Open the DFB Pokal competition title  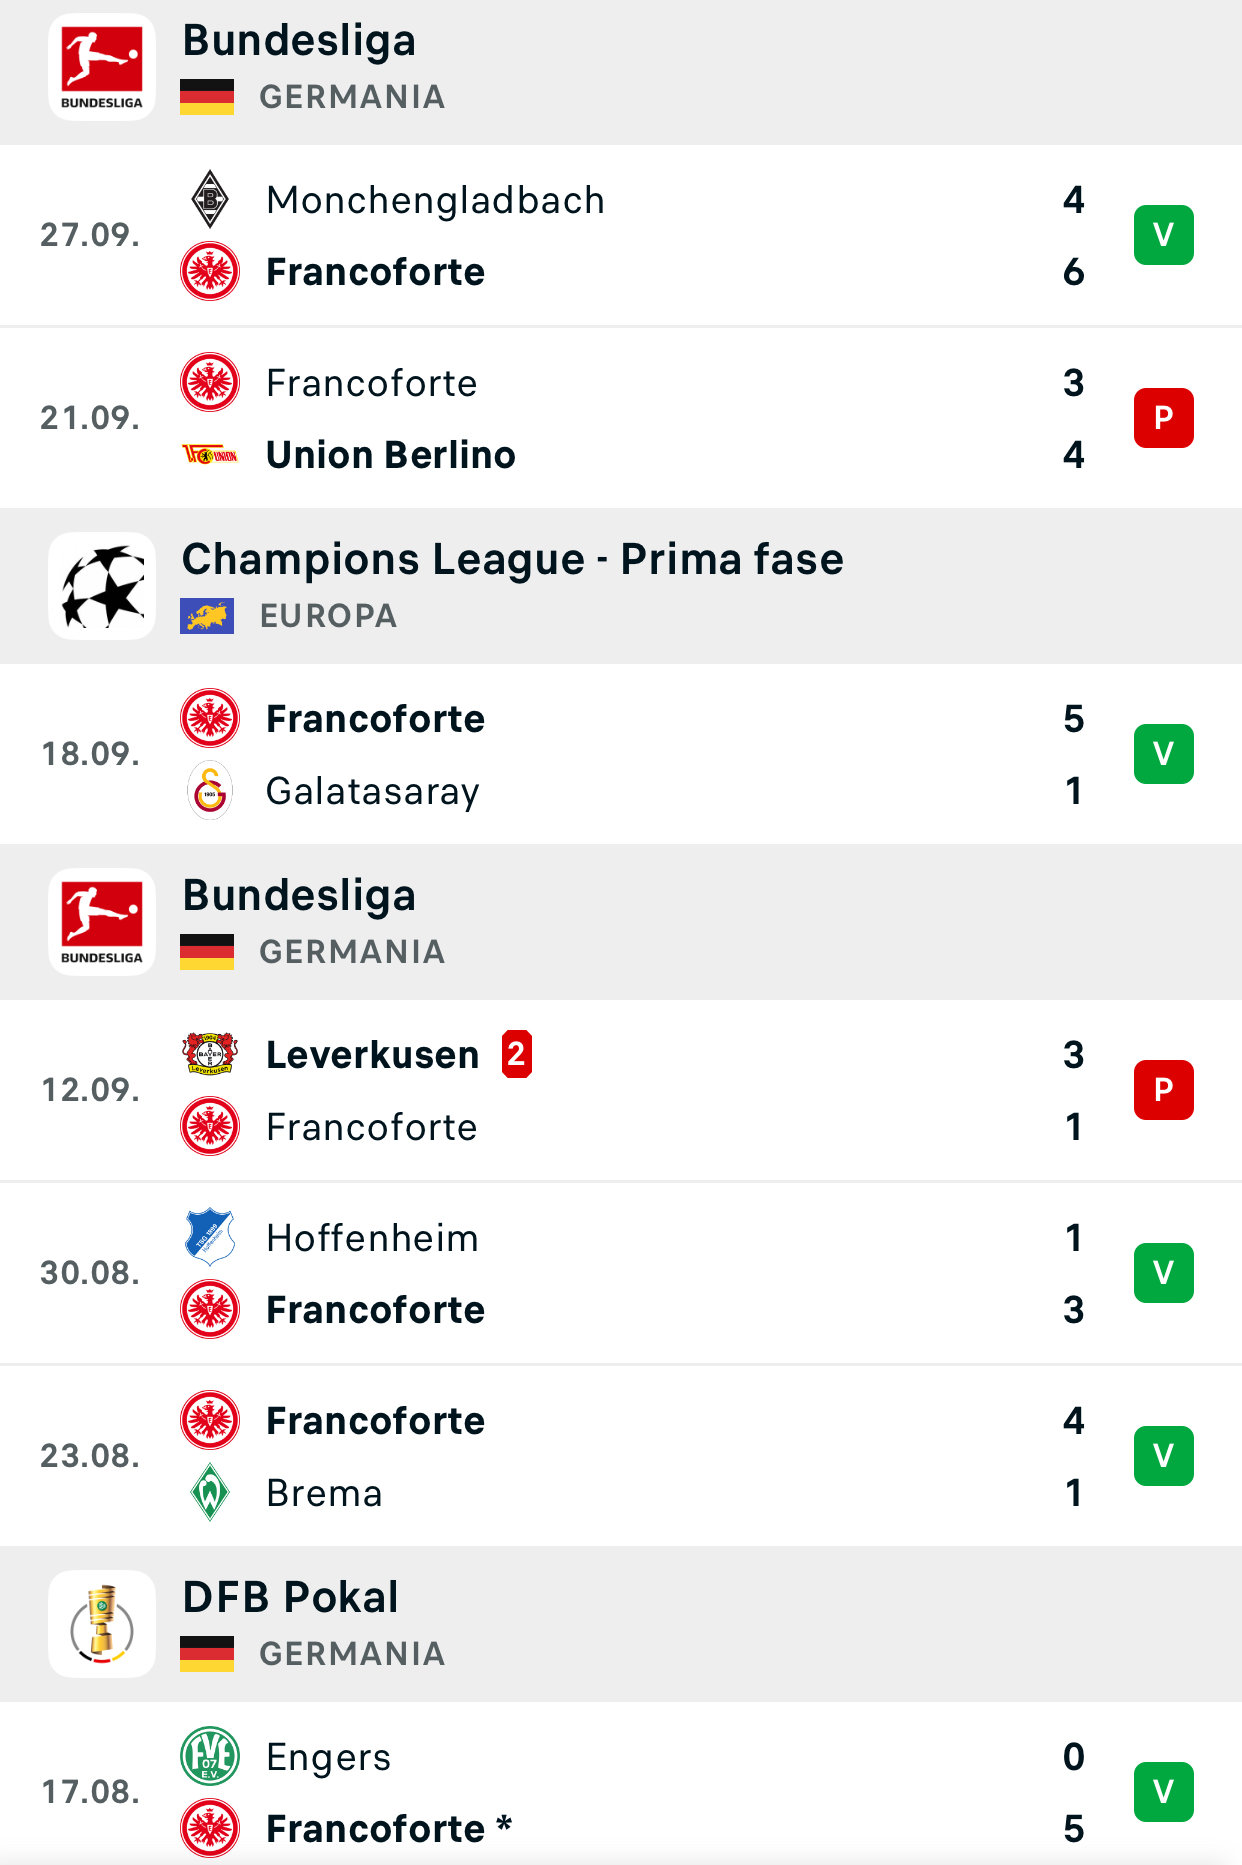[290, 1597]
